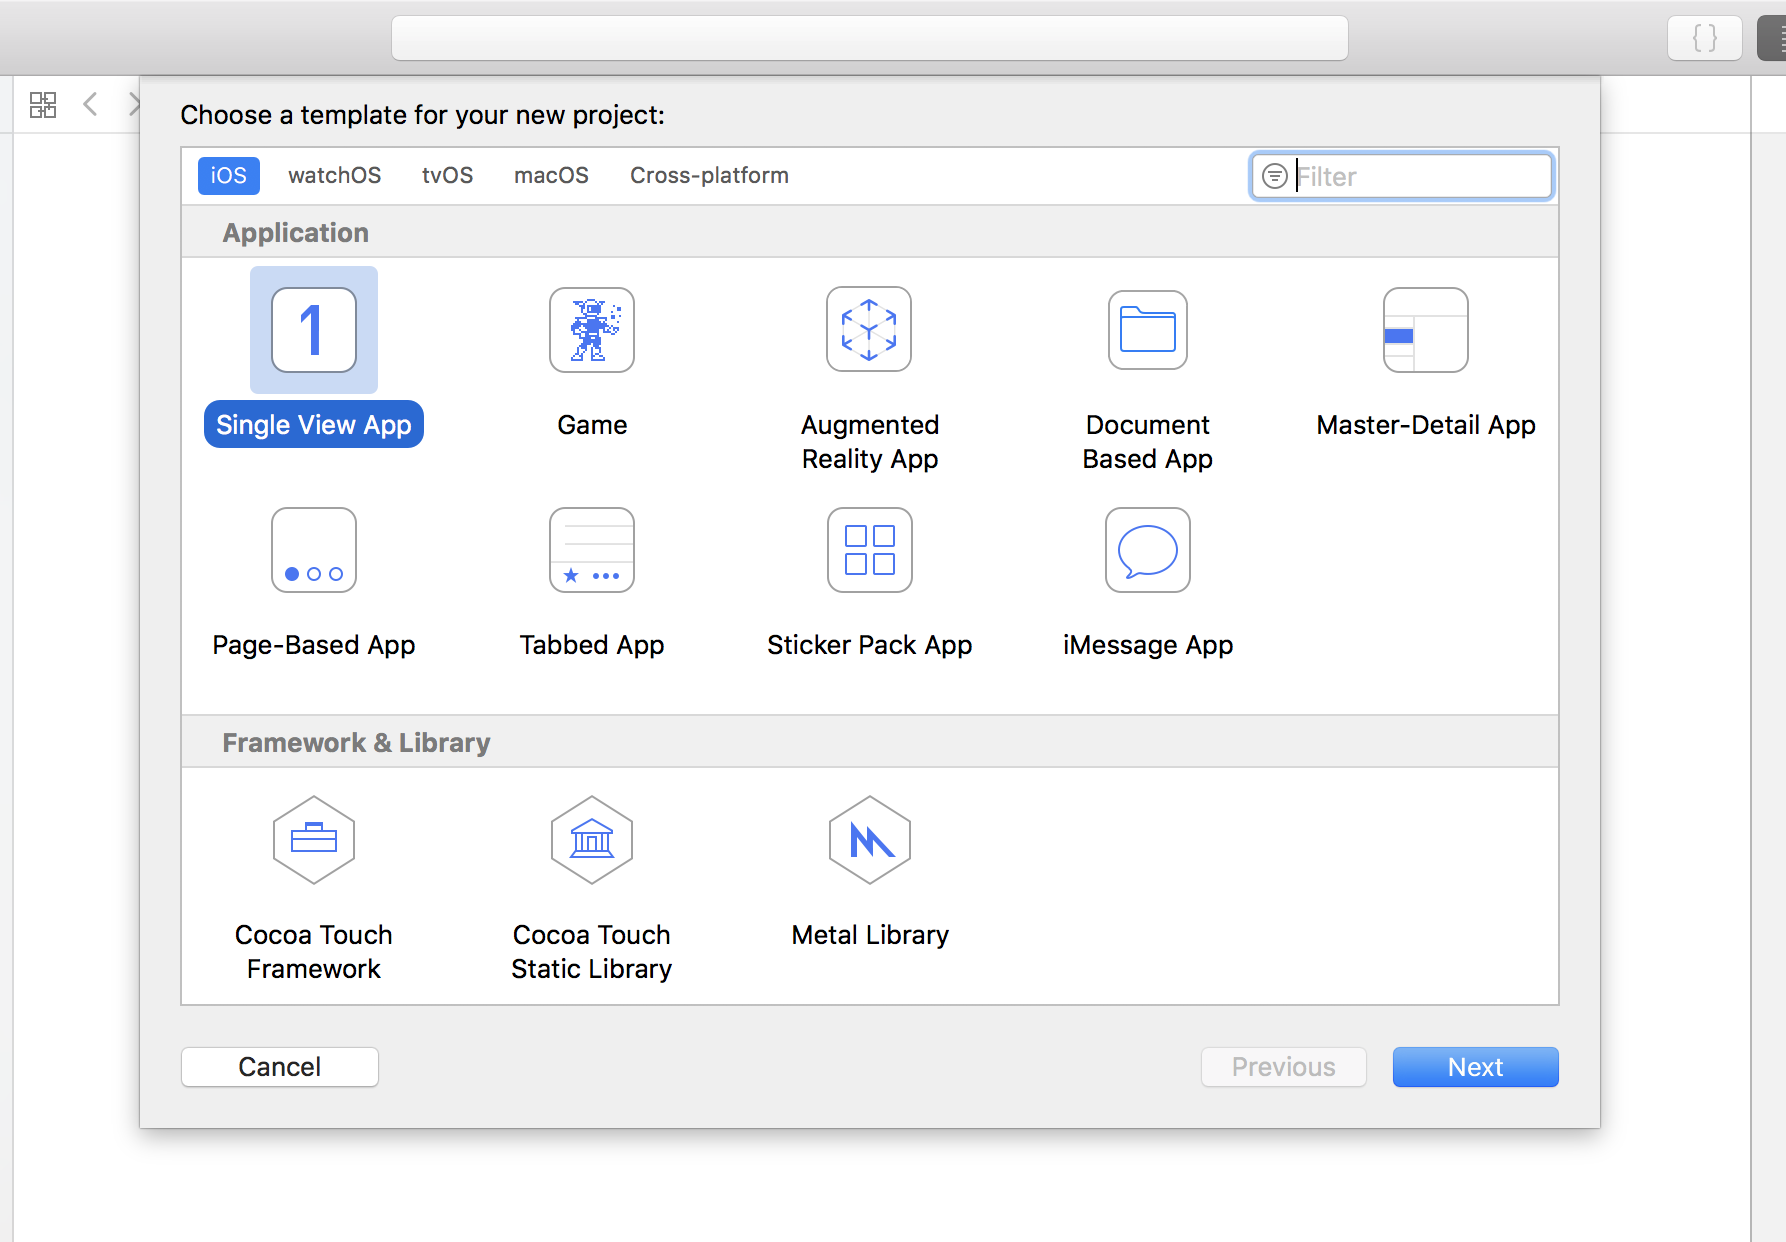This screenshot has height=1242, width=1786.
Task: Select the Tabbed App template
Action: click(591, 550)
